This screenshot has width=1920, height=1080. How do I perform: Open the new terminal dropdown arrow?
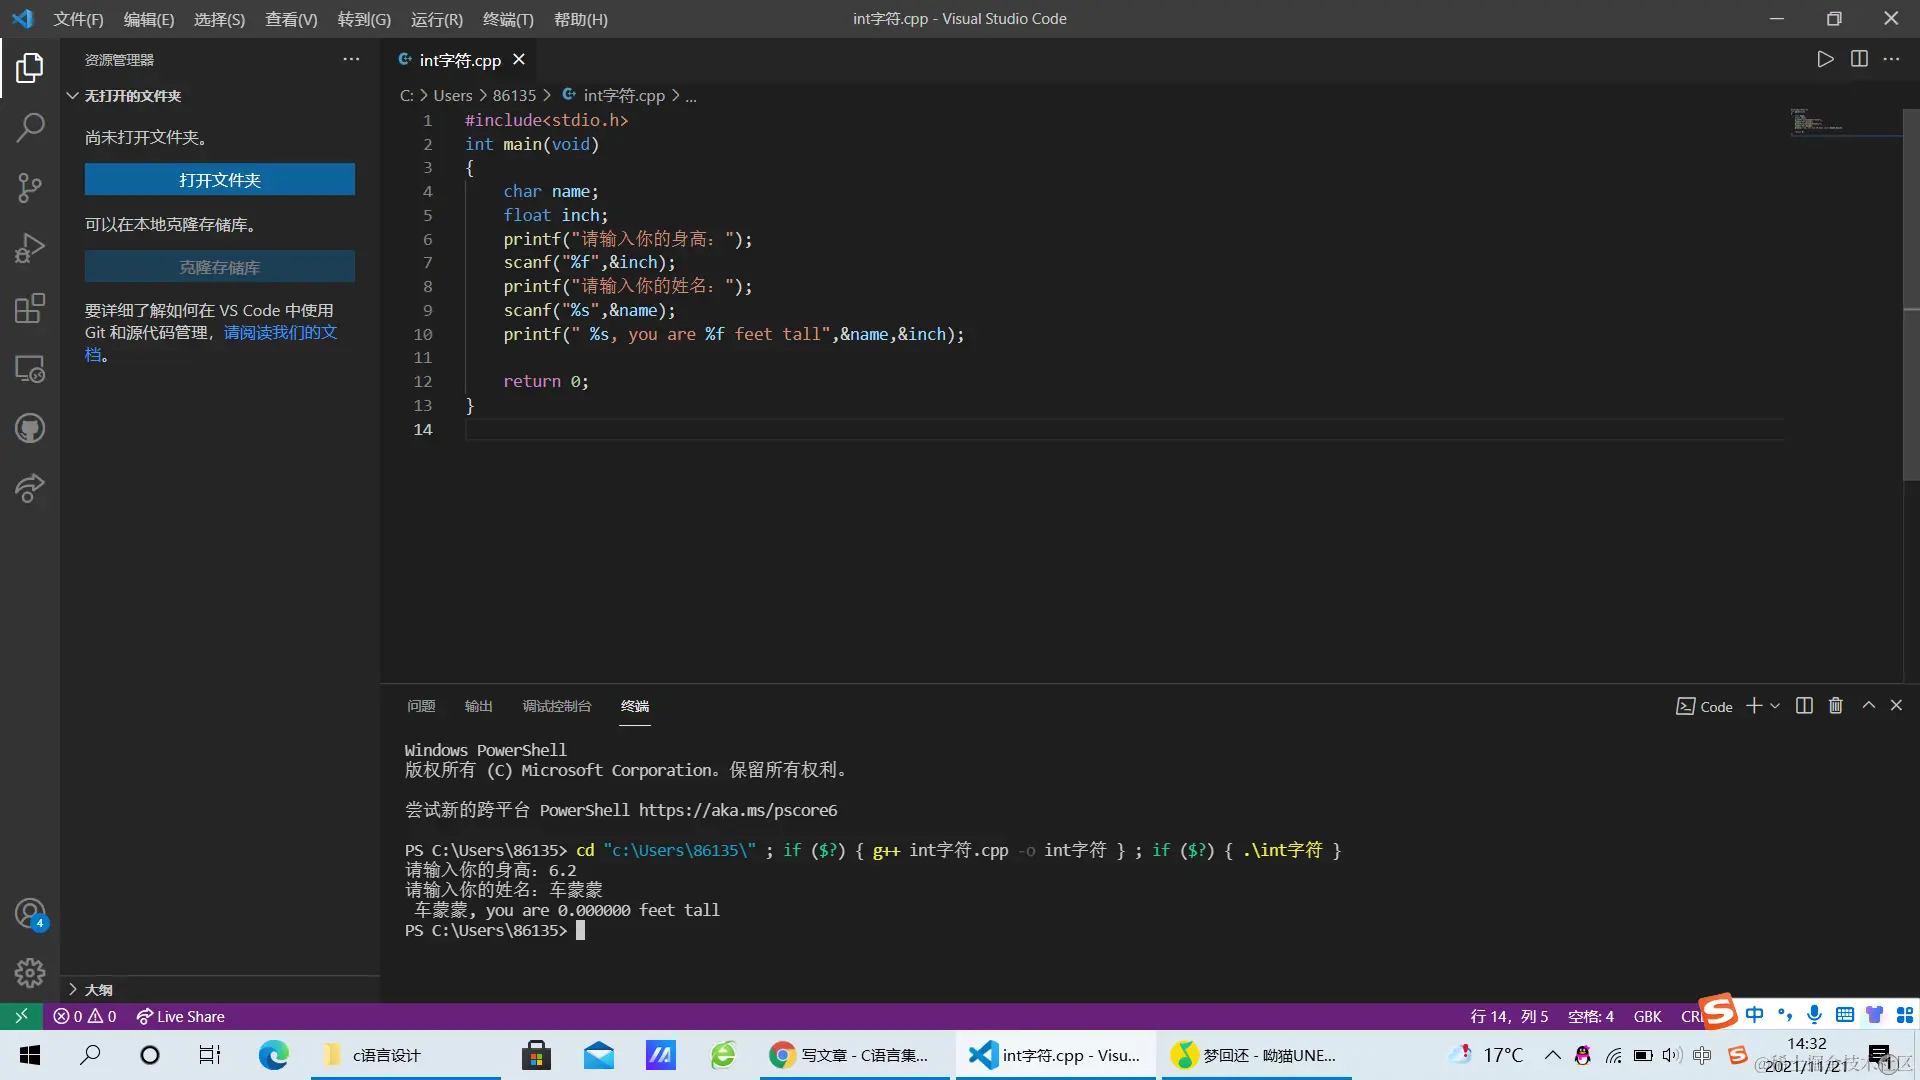[x=1775, y=706]
